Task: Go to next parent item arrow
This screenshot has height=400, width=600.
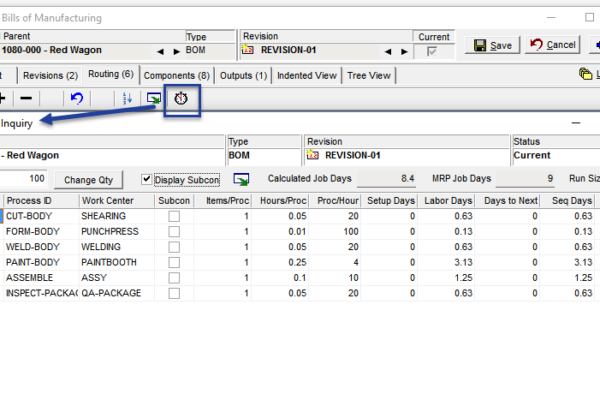Action: point(176,51)
